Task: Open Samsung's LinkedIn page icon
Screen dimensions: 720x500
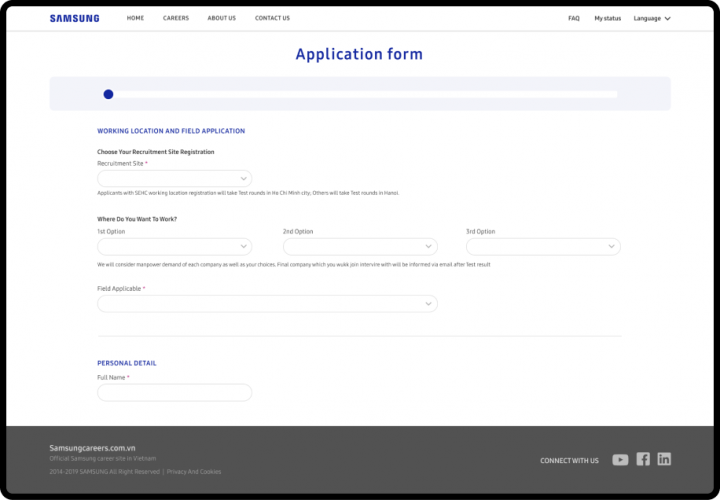Action: (x=664, y=459)
